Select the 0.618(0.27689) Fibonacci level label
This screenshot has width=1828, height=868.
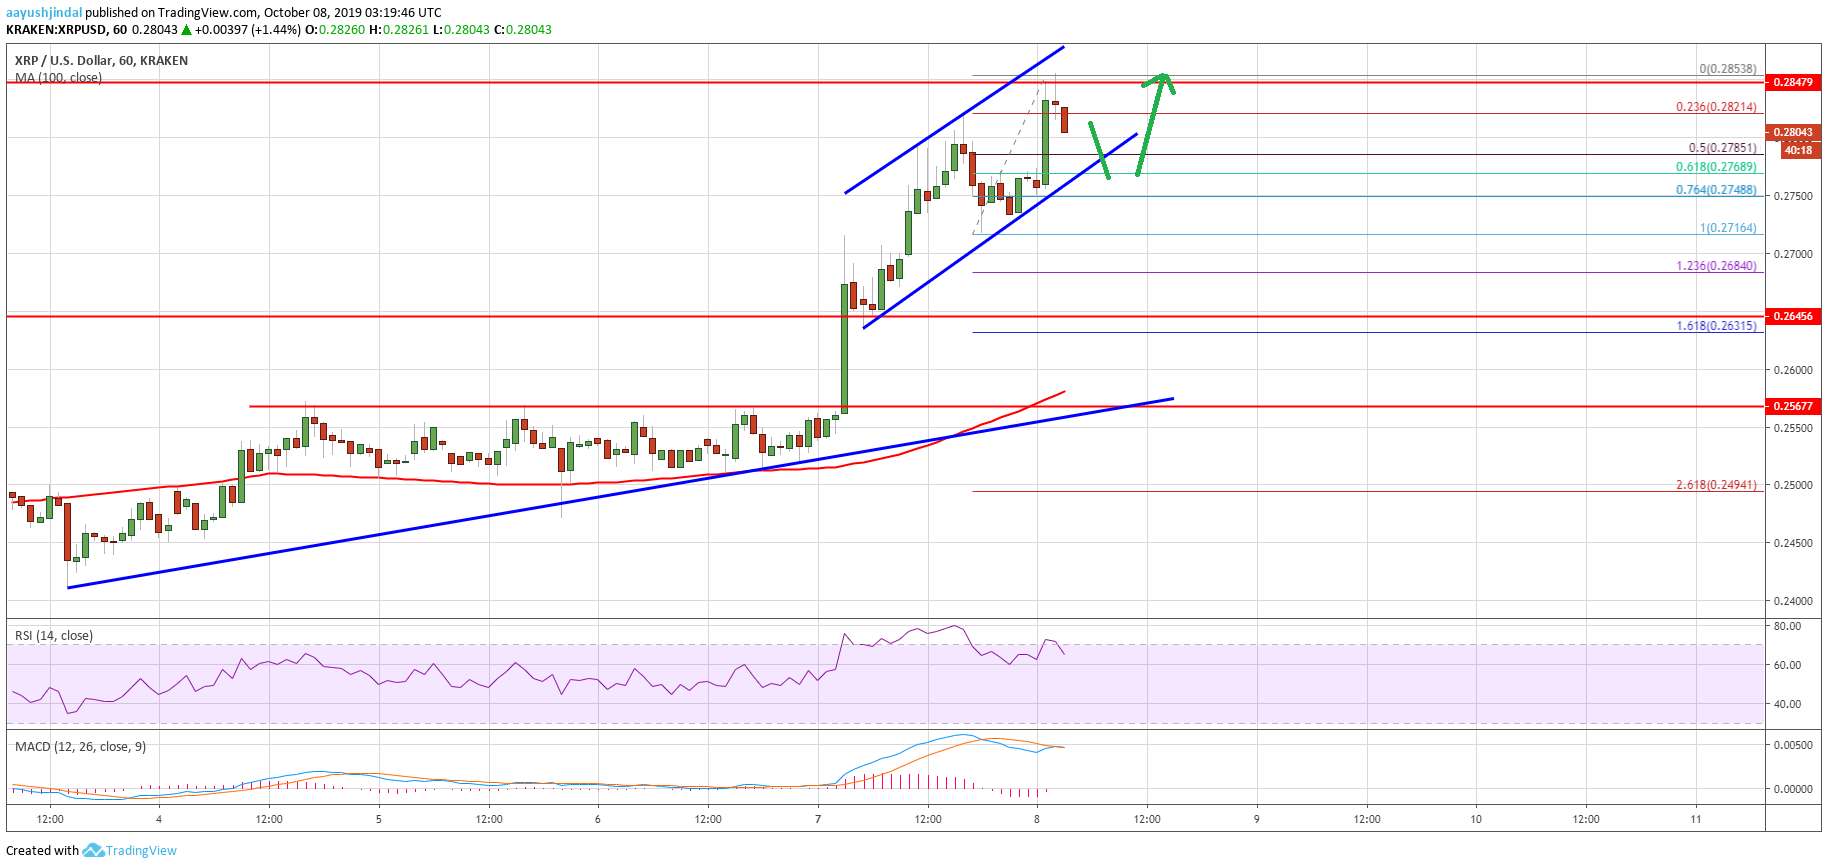pyautogui.click(x=1716, y=167)
